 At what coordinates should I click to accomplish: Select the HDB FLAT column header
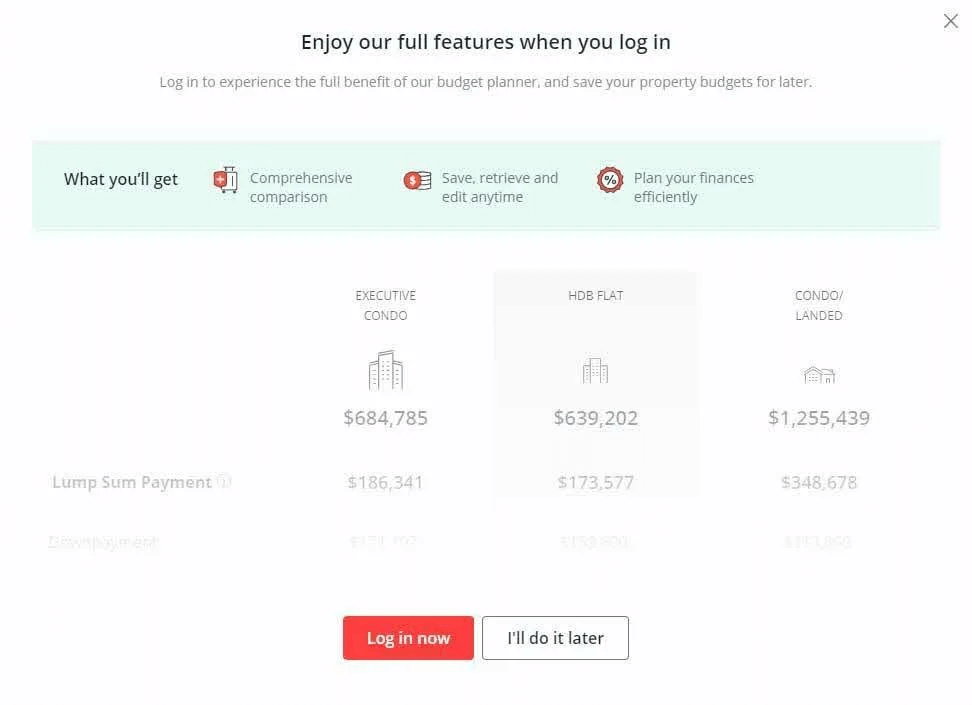[595, 296]
